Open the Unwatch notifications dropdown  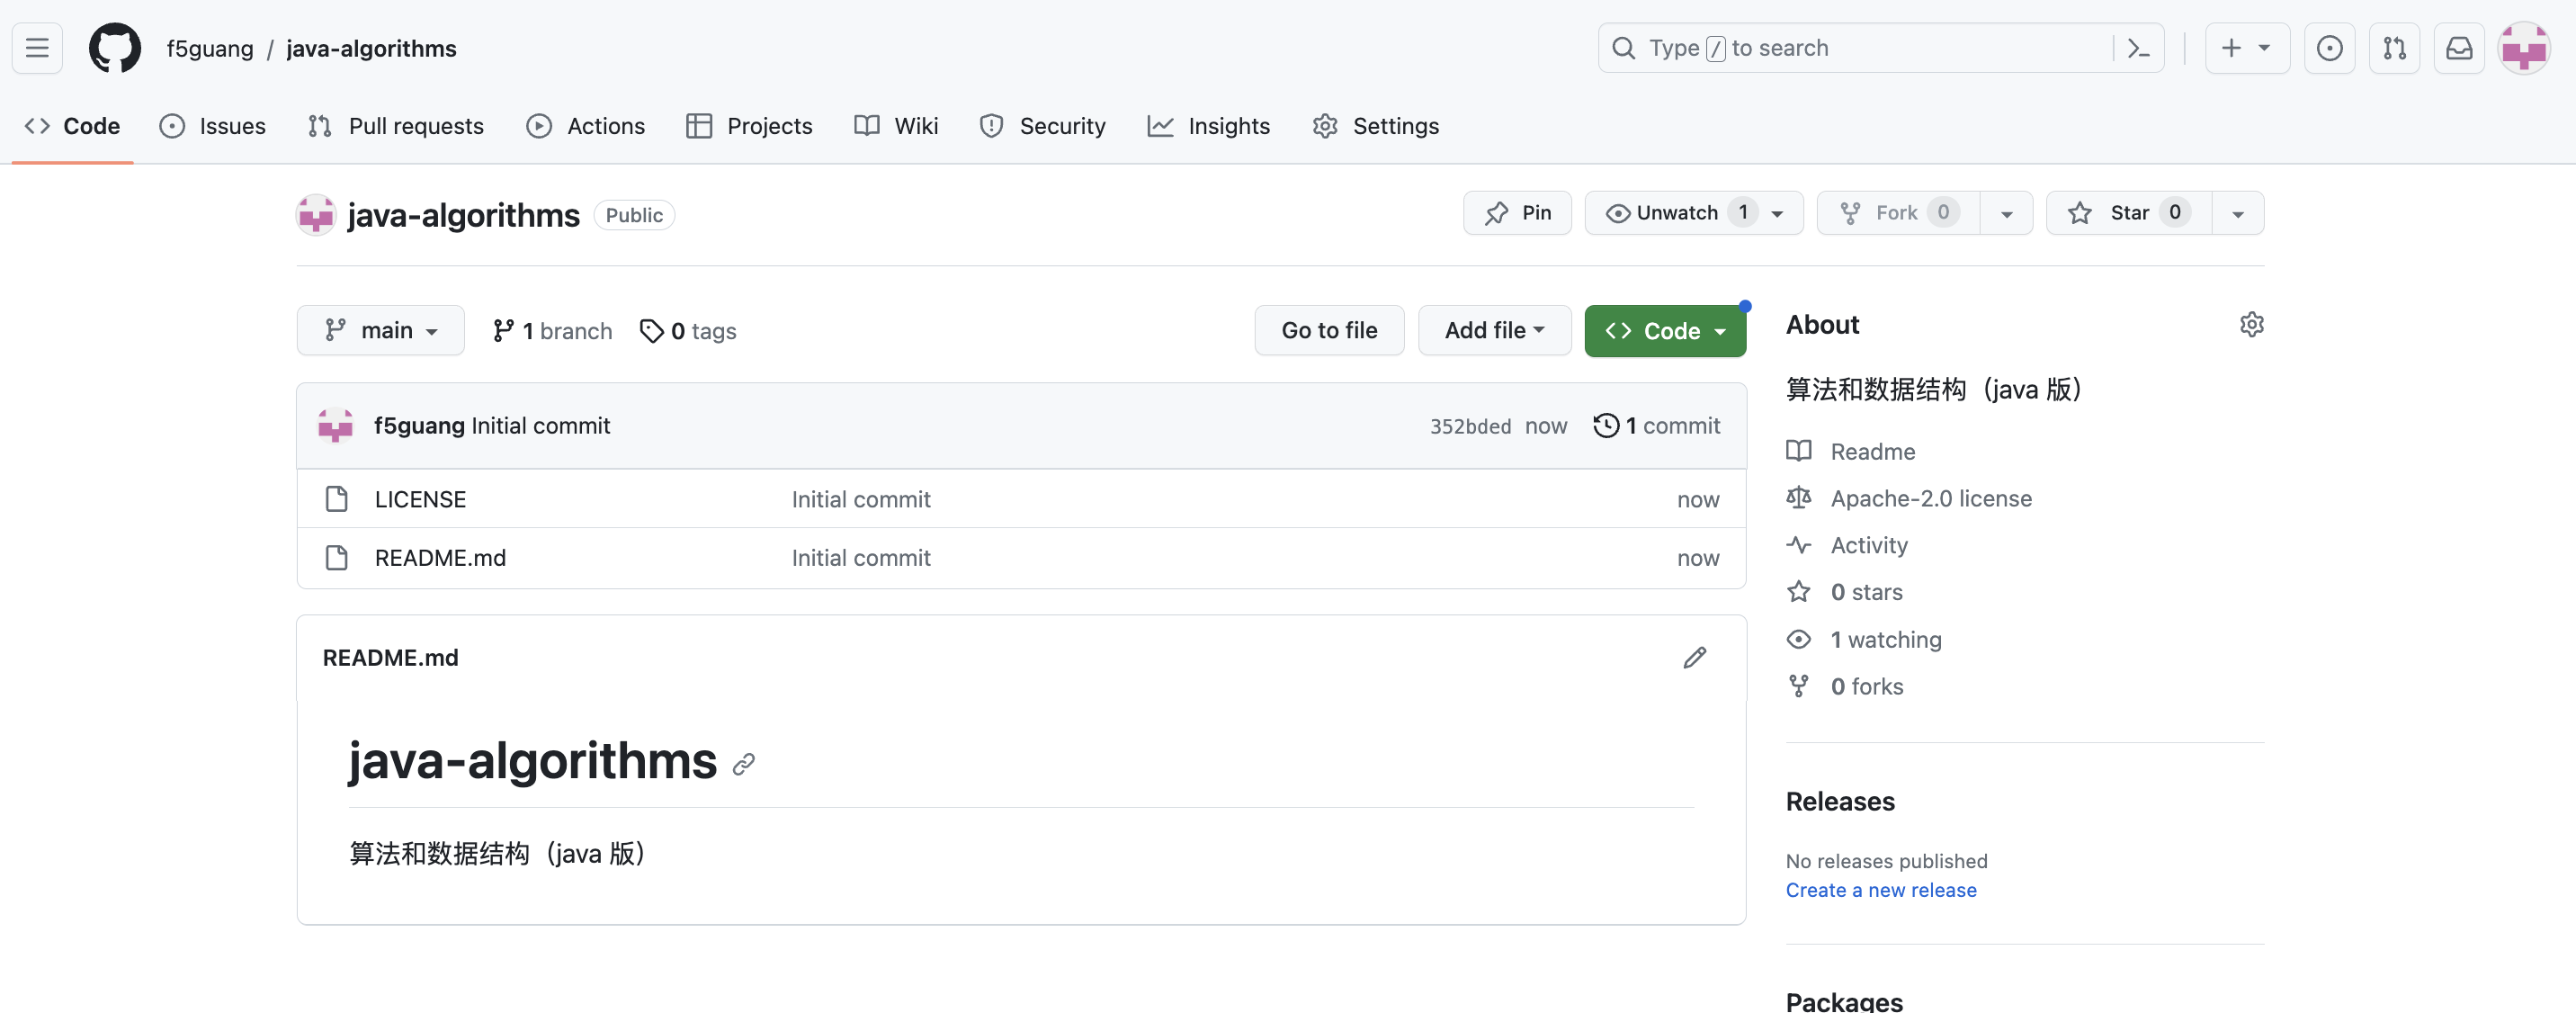point(1694,213)
